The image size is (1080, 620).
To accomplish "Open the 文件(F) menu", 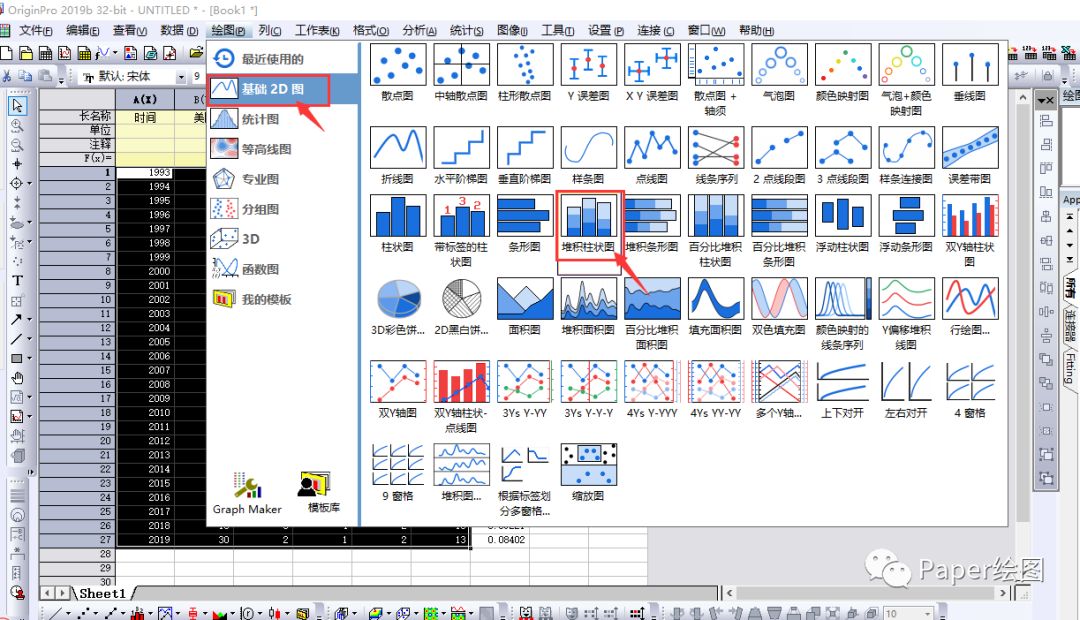I will [36, 30].
